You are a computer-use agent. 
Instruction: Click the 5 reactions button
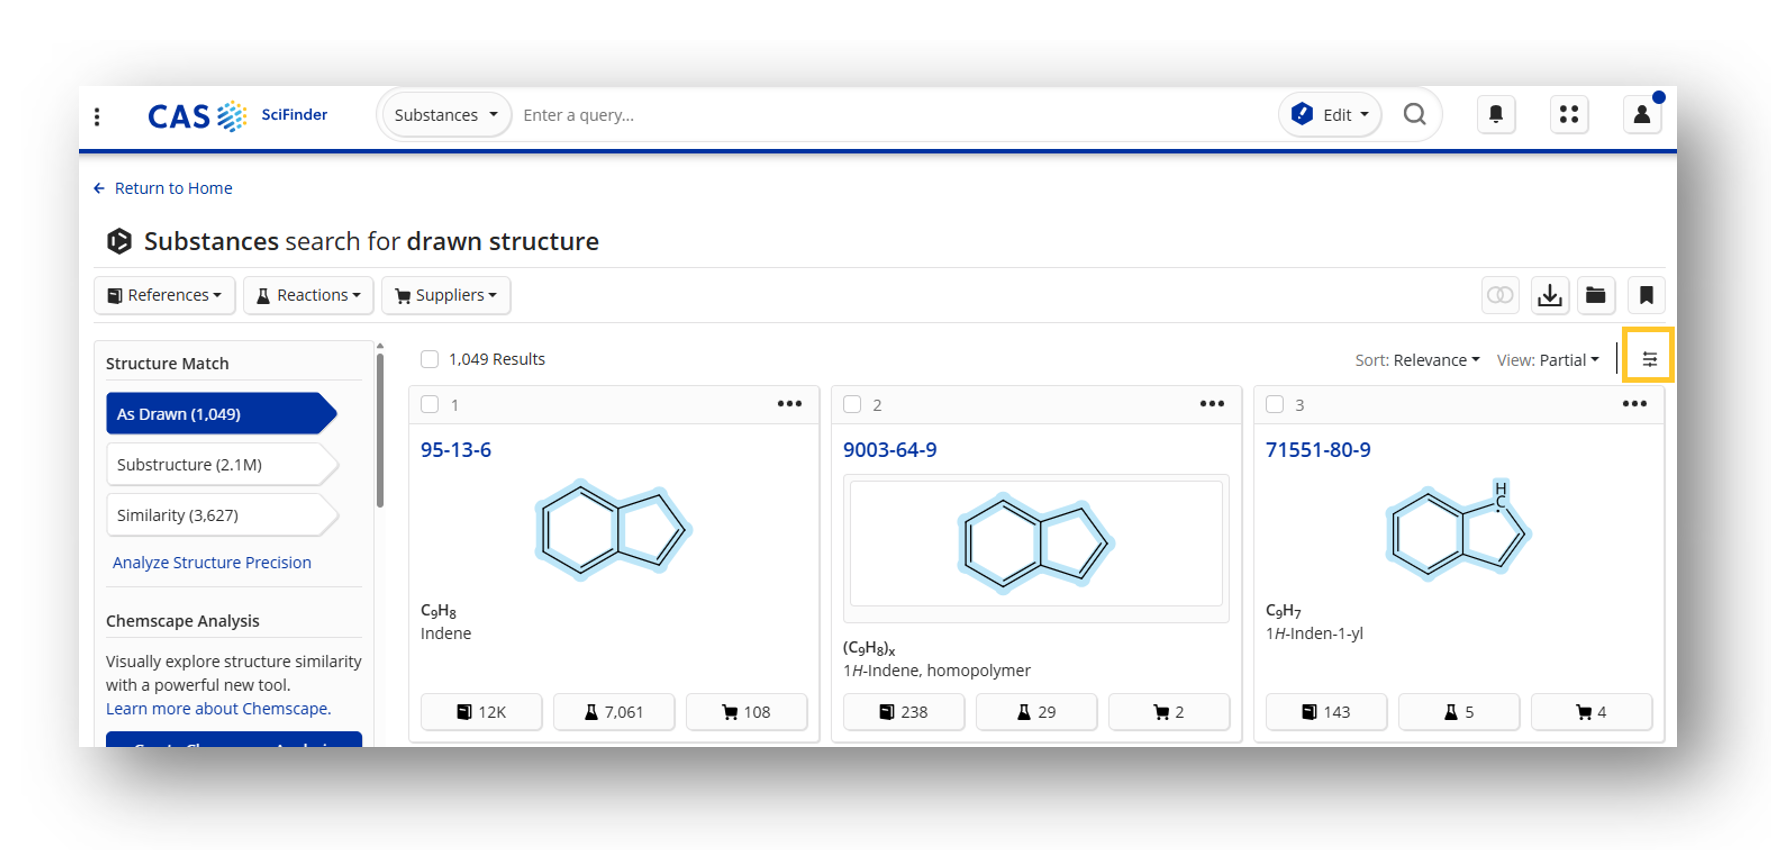tap(1459, 712)
